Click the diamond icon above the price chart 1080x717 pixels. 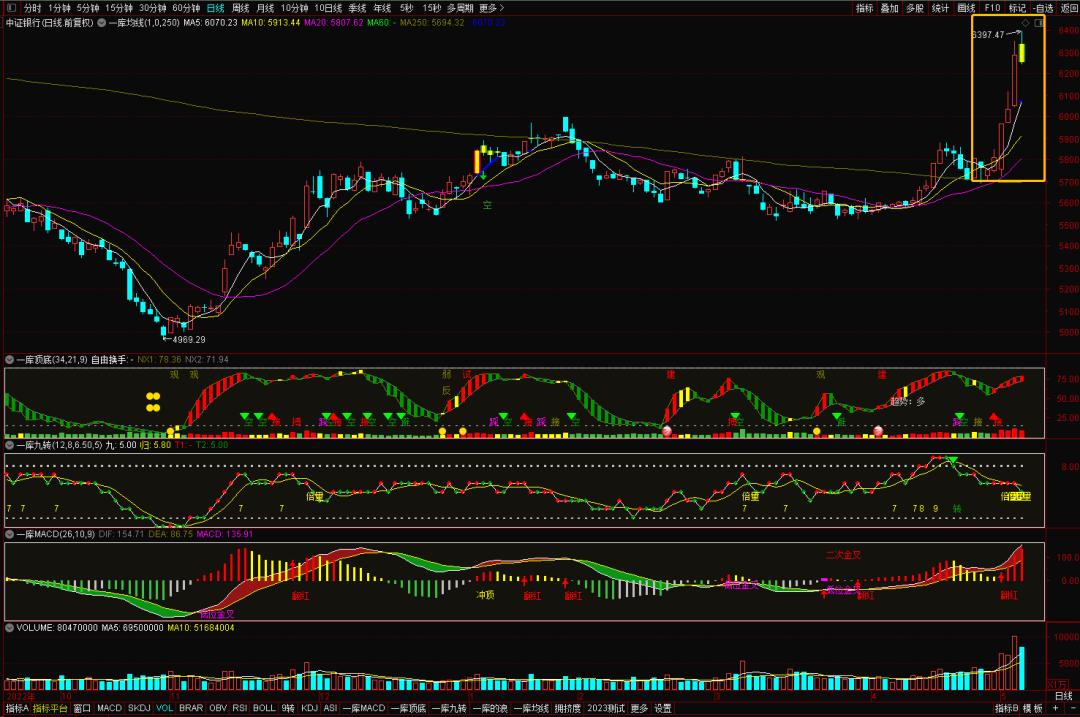pyautogui.click(x=1025, y=23)
